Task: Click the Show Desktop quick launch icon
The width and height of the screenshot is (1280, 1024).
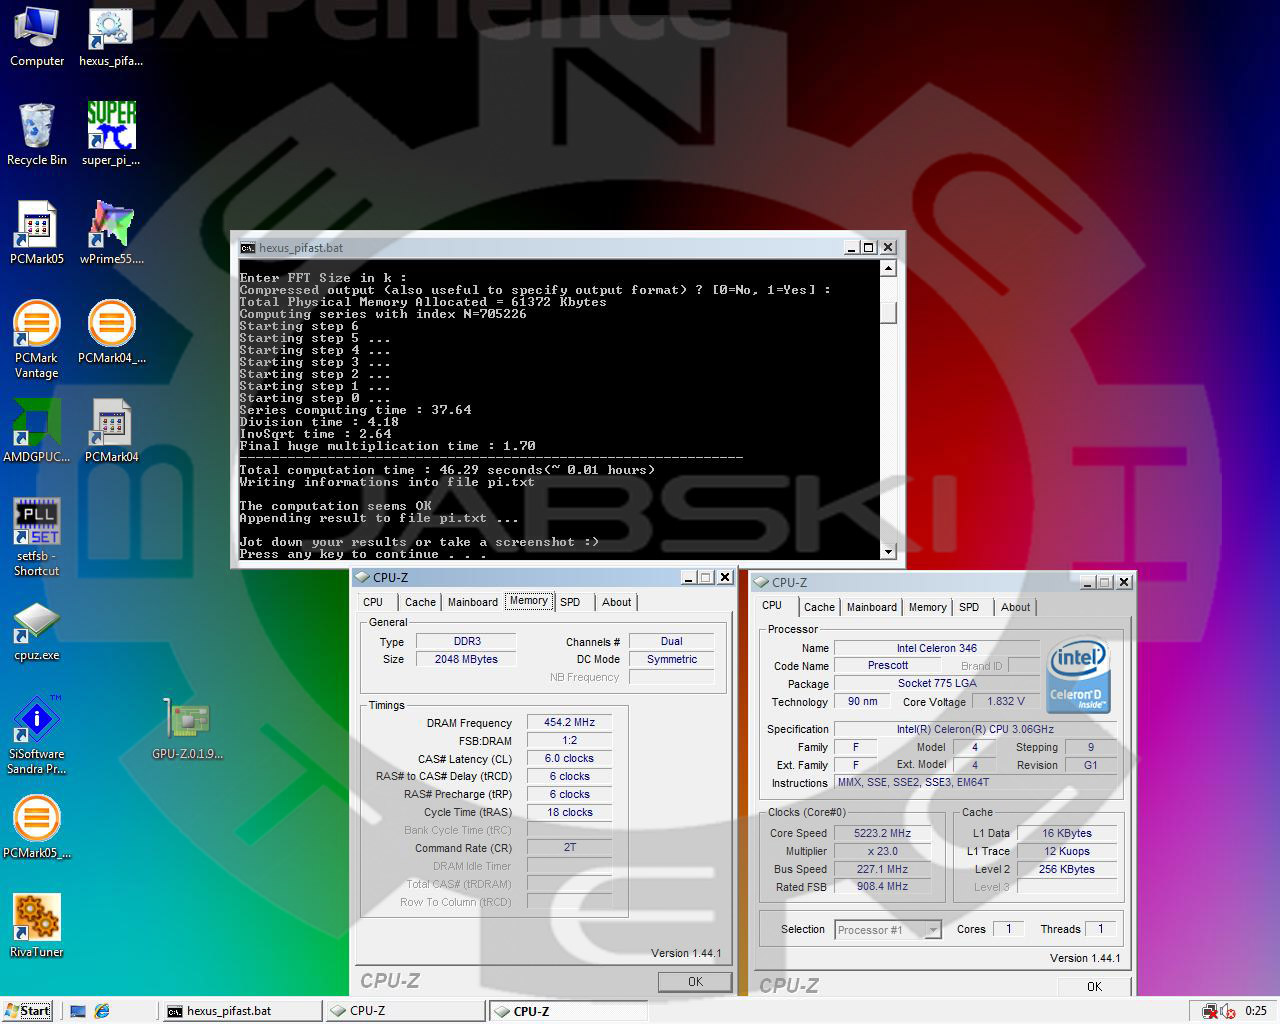Action: [x=78, y=1011]
